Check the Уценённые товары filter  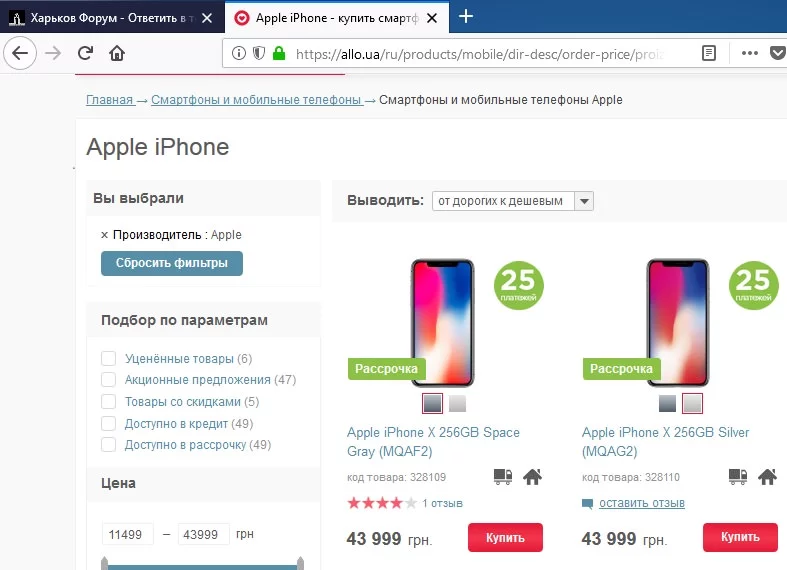[x=109, y=358]
